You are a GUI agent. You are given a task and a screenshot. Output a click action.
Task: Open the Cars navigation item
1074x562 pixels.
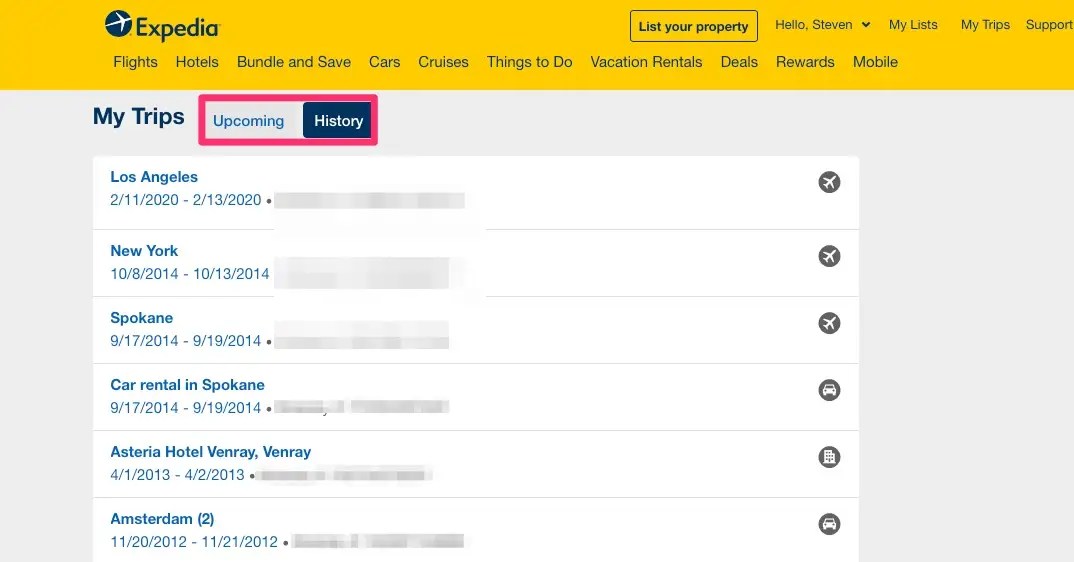pyautogui.click(x=384, y=62)
